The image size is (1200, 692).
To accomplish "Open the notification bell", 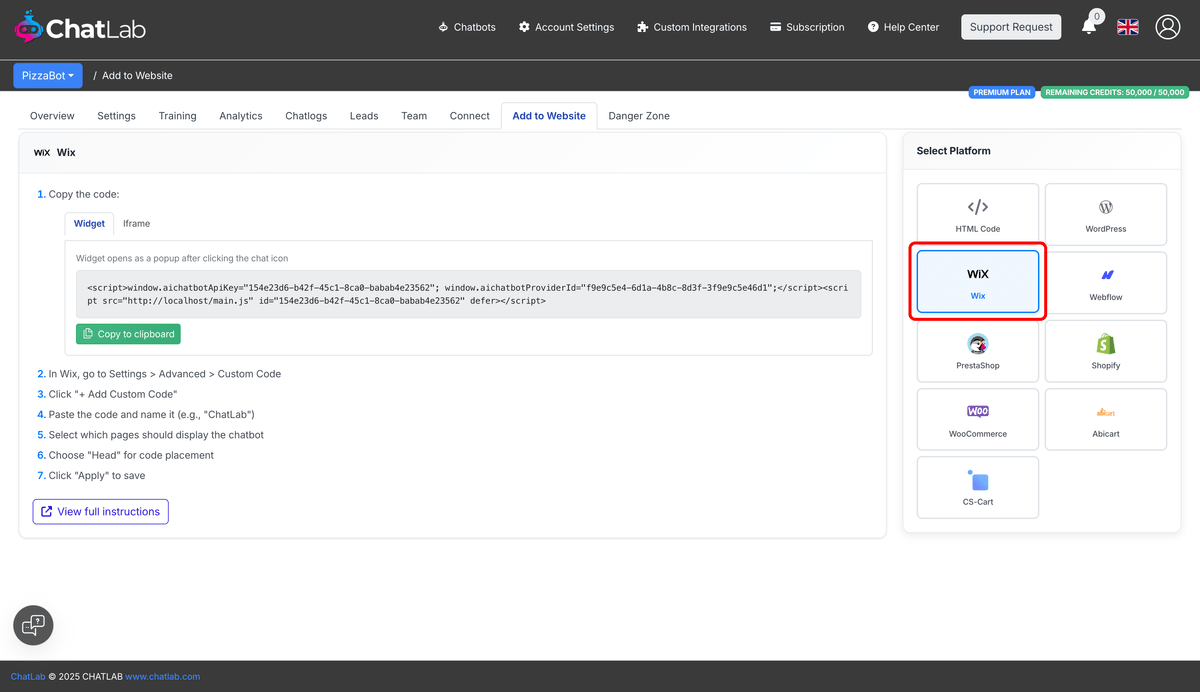I will coord(1089,27).
